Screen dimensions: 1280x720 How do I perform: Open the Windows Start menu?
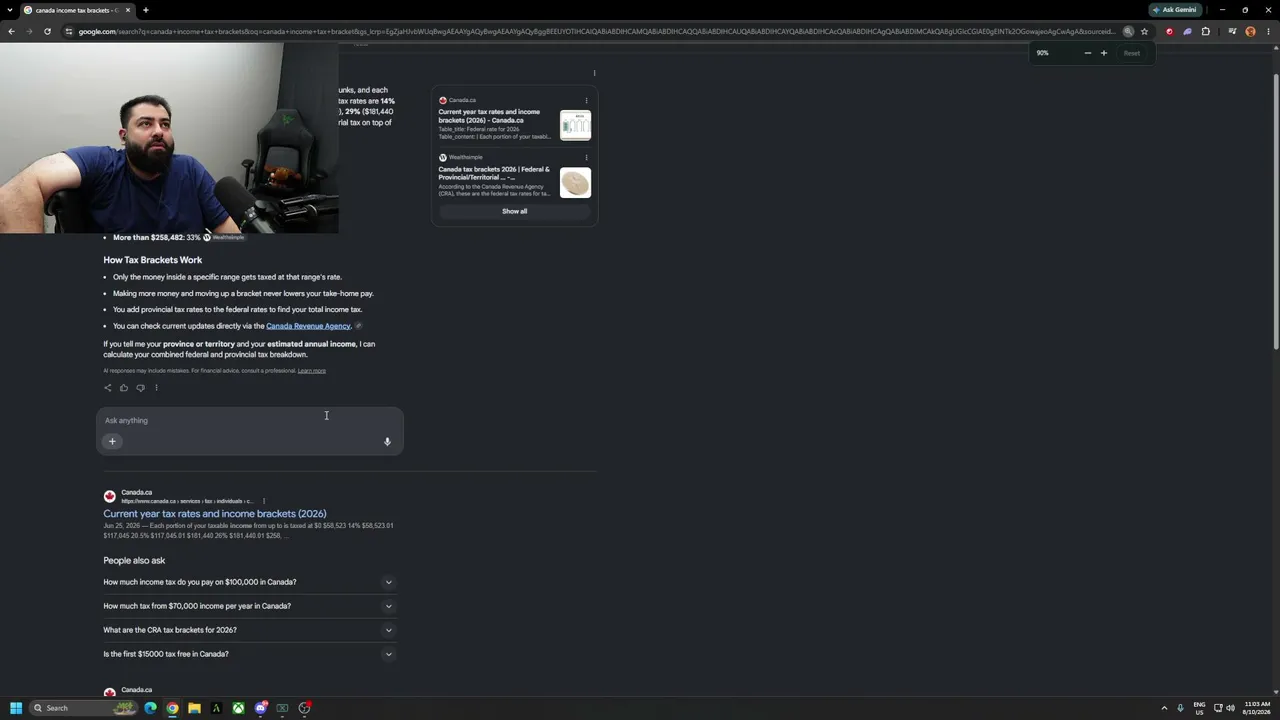(16, 708)
